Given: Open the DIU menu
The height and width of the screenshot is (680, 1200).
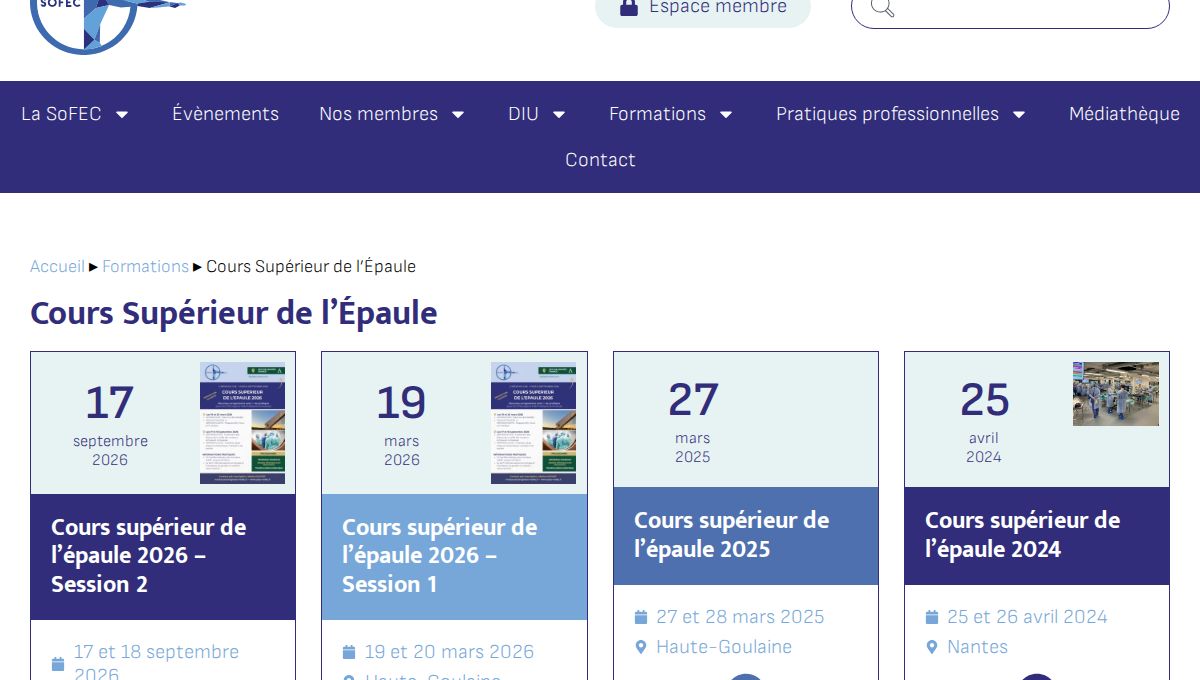Looking at the screenshot, I should click(x=523, y=114).
